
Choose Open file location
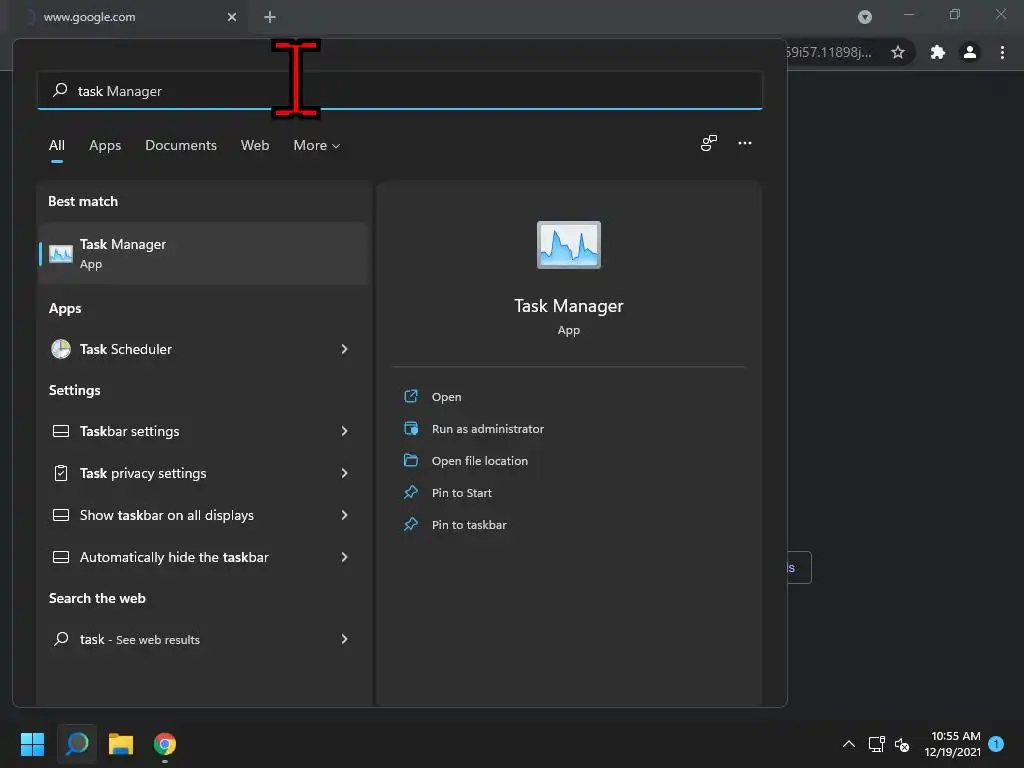(480, 461)
